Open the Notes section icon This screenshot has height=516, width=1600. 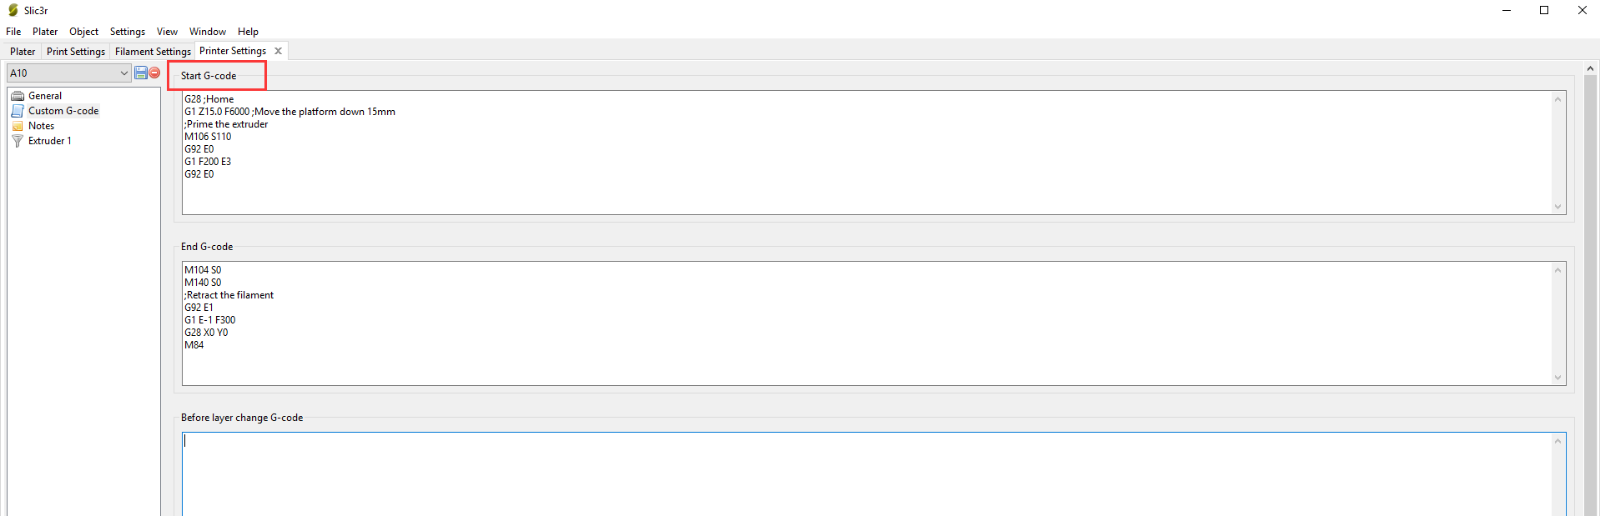17,126
